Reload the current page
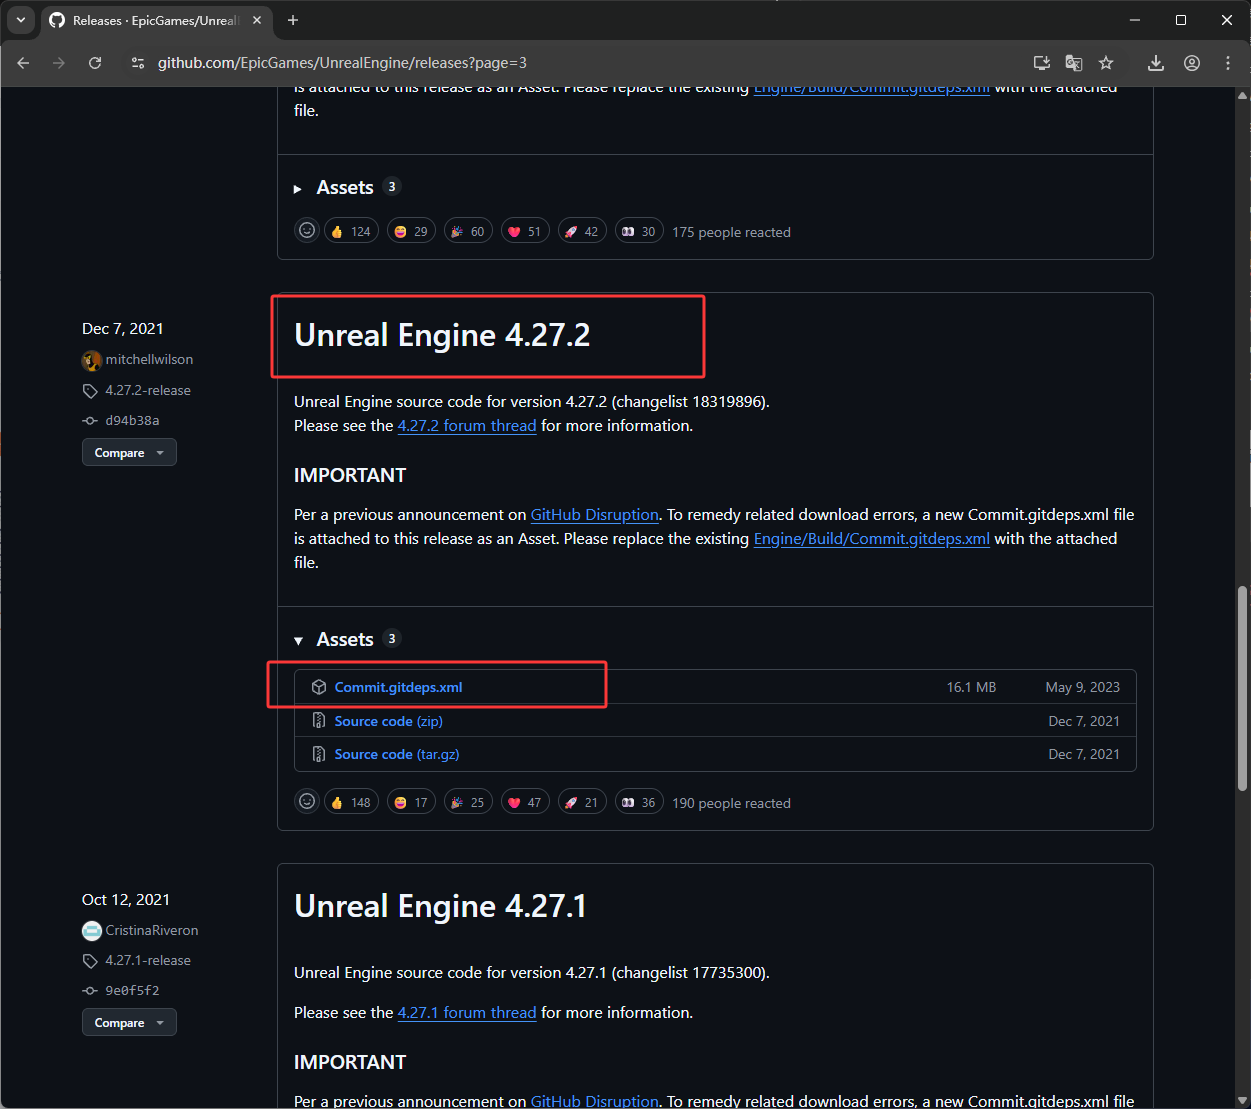The image size is (1251, 1109). coord(95,63)
